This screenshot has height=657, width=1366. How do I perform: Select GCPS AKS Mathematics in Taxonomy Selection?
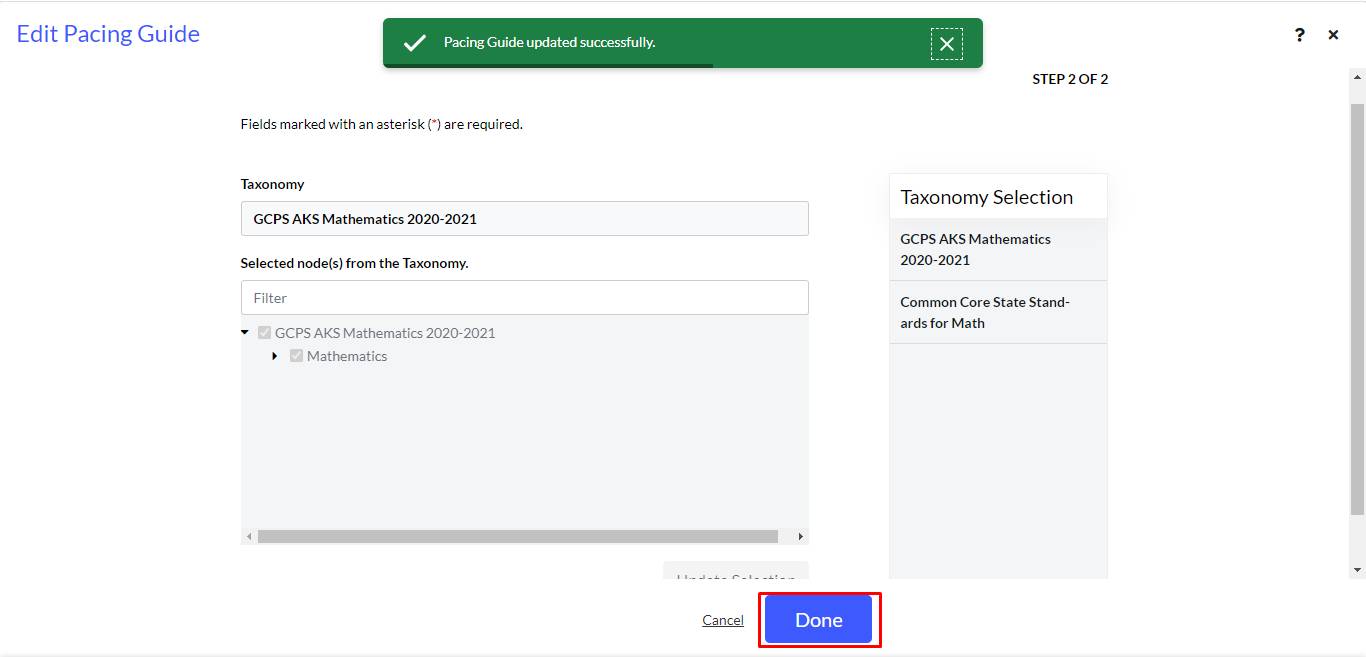coord(997,249)
